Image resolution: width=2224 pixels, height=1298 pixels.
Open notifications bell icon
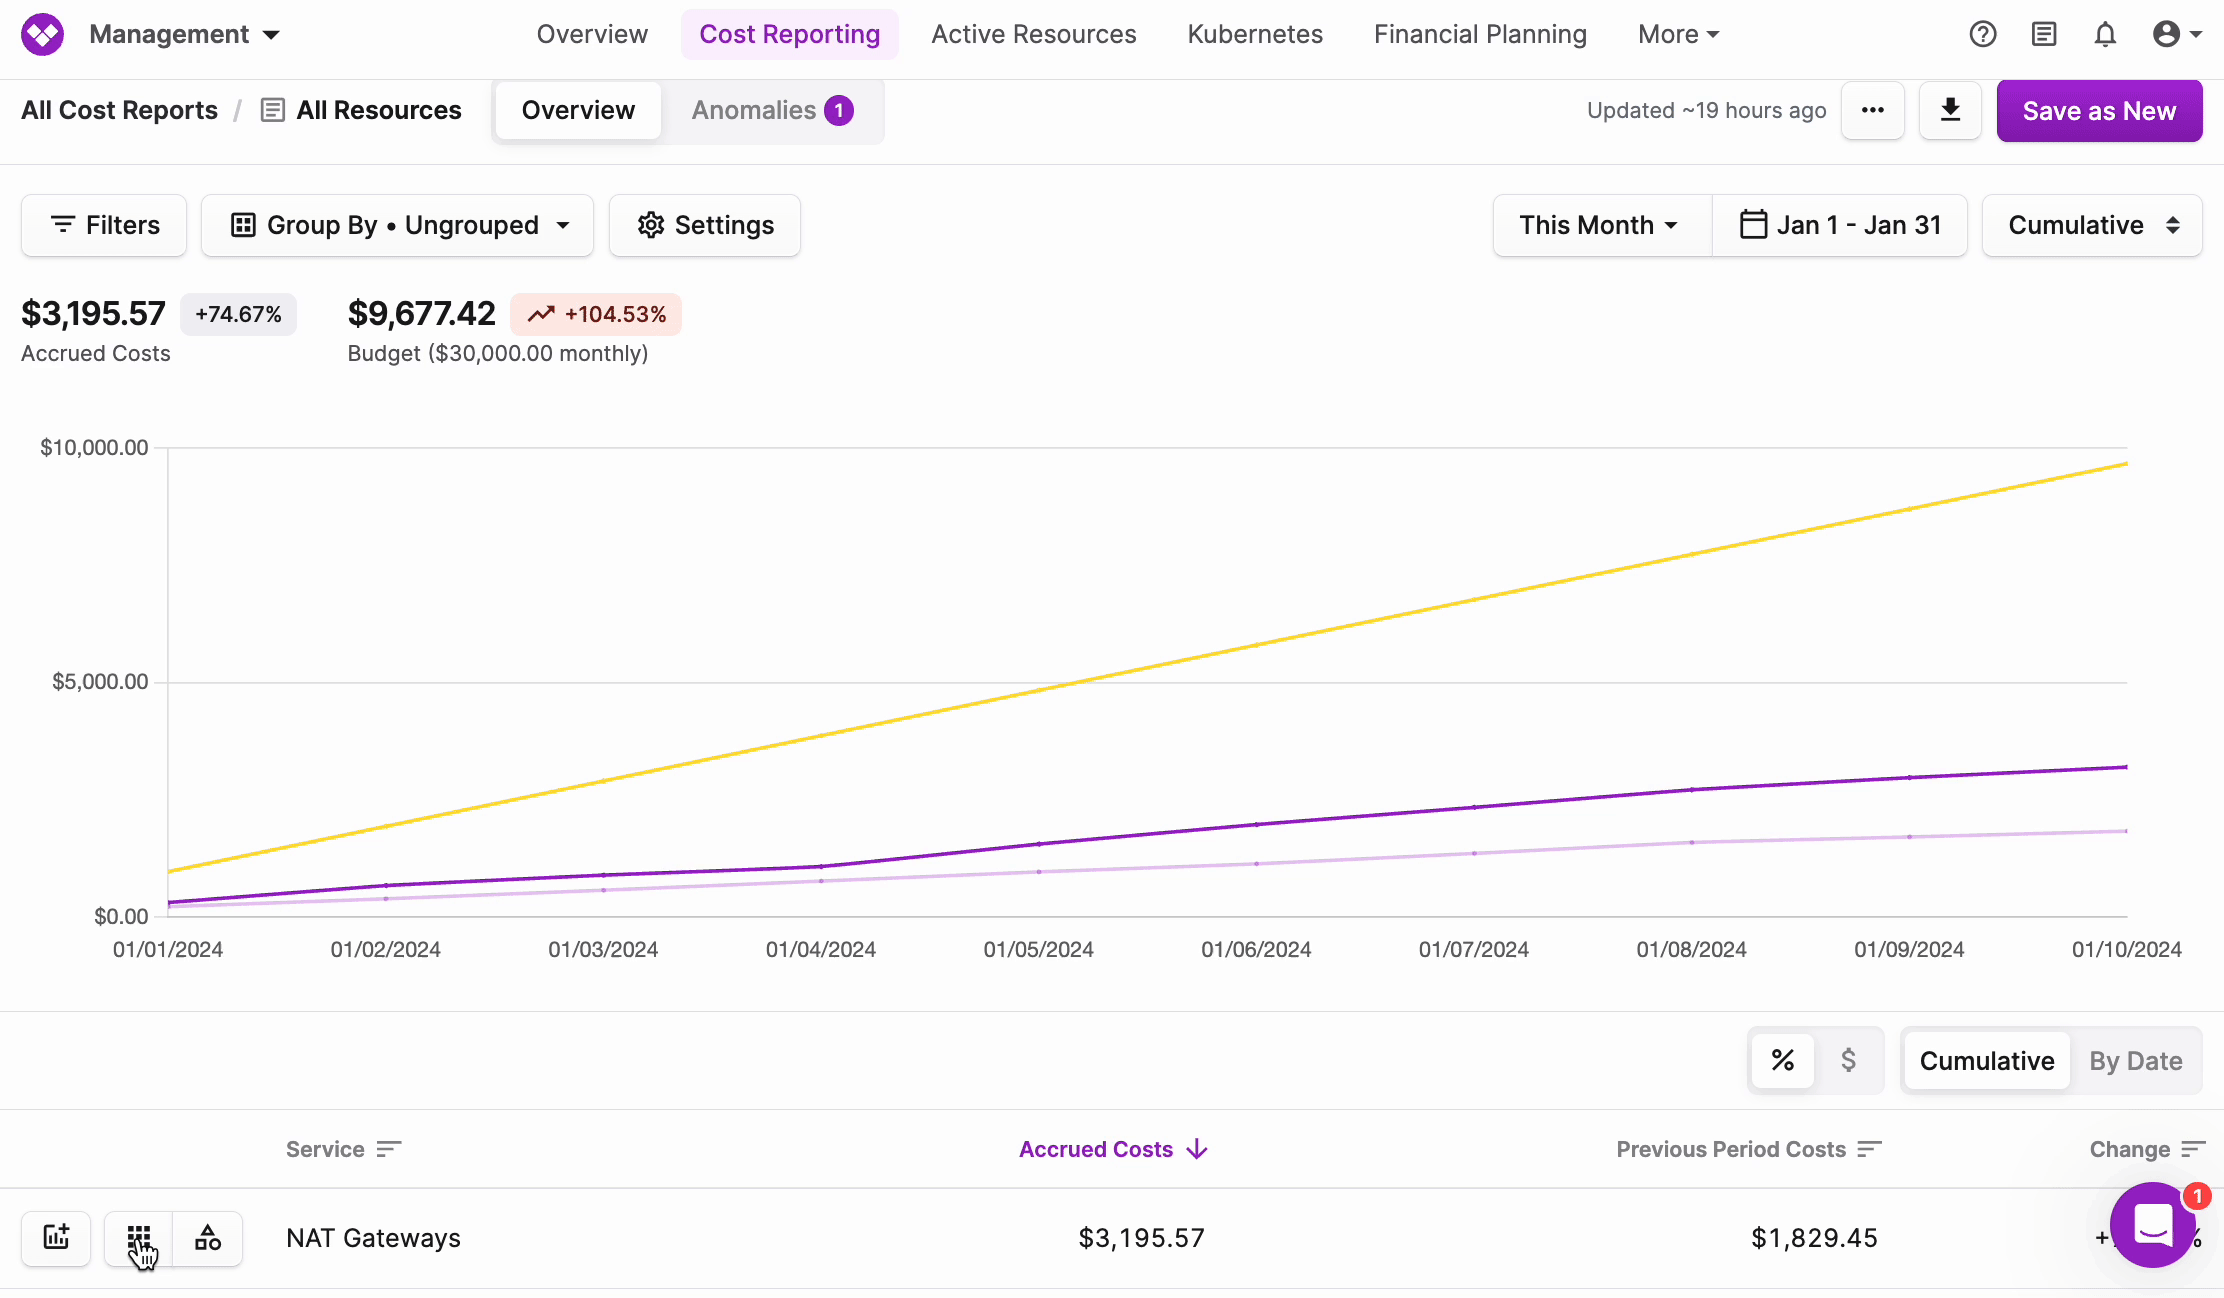[x=2105, y=34]
